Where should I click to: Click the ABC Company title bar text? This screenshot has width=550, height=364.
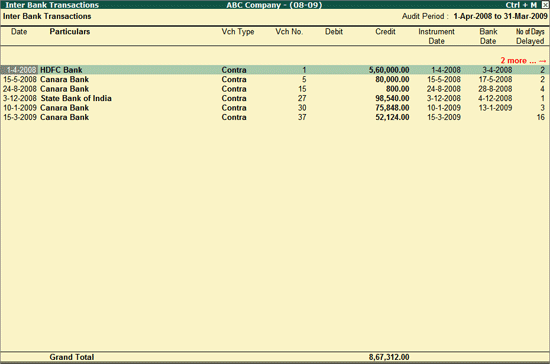[274, 5]
